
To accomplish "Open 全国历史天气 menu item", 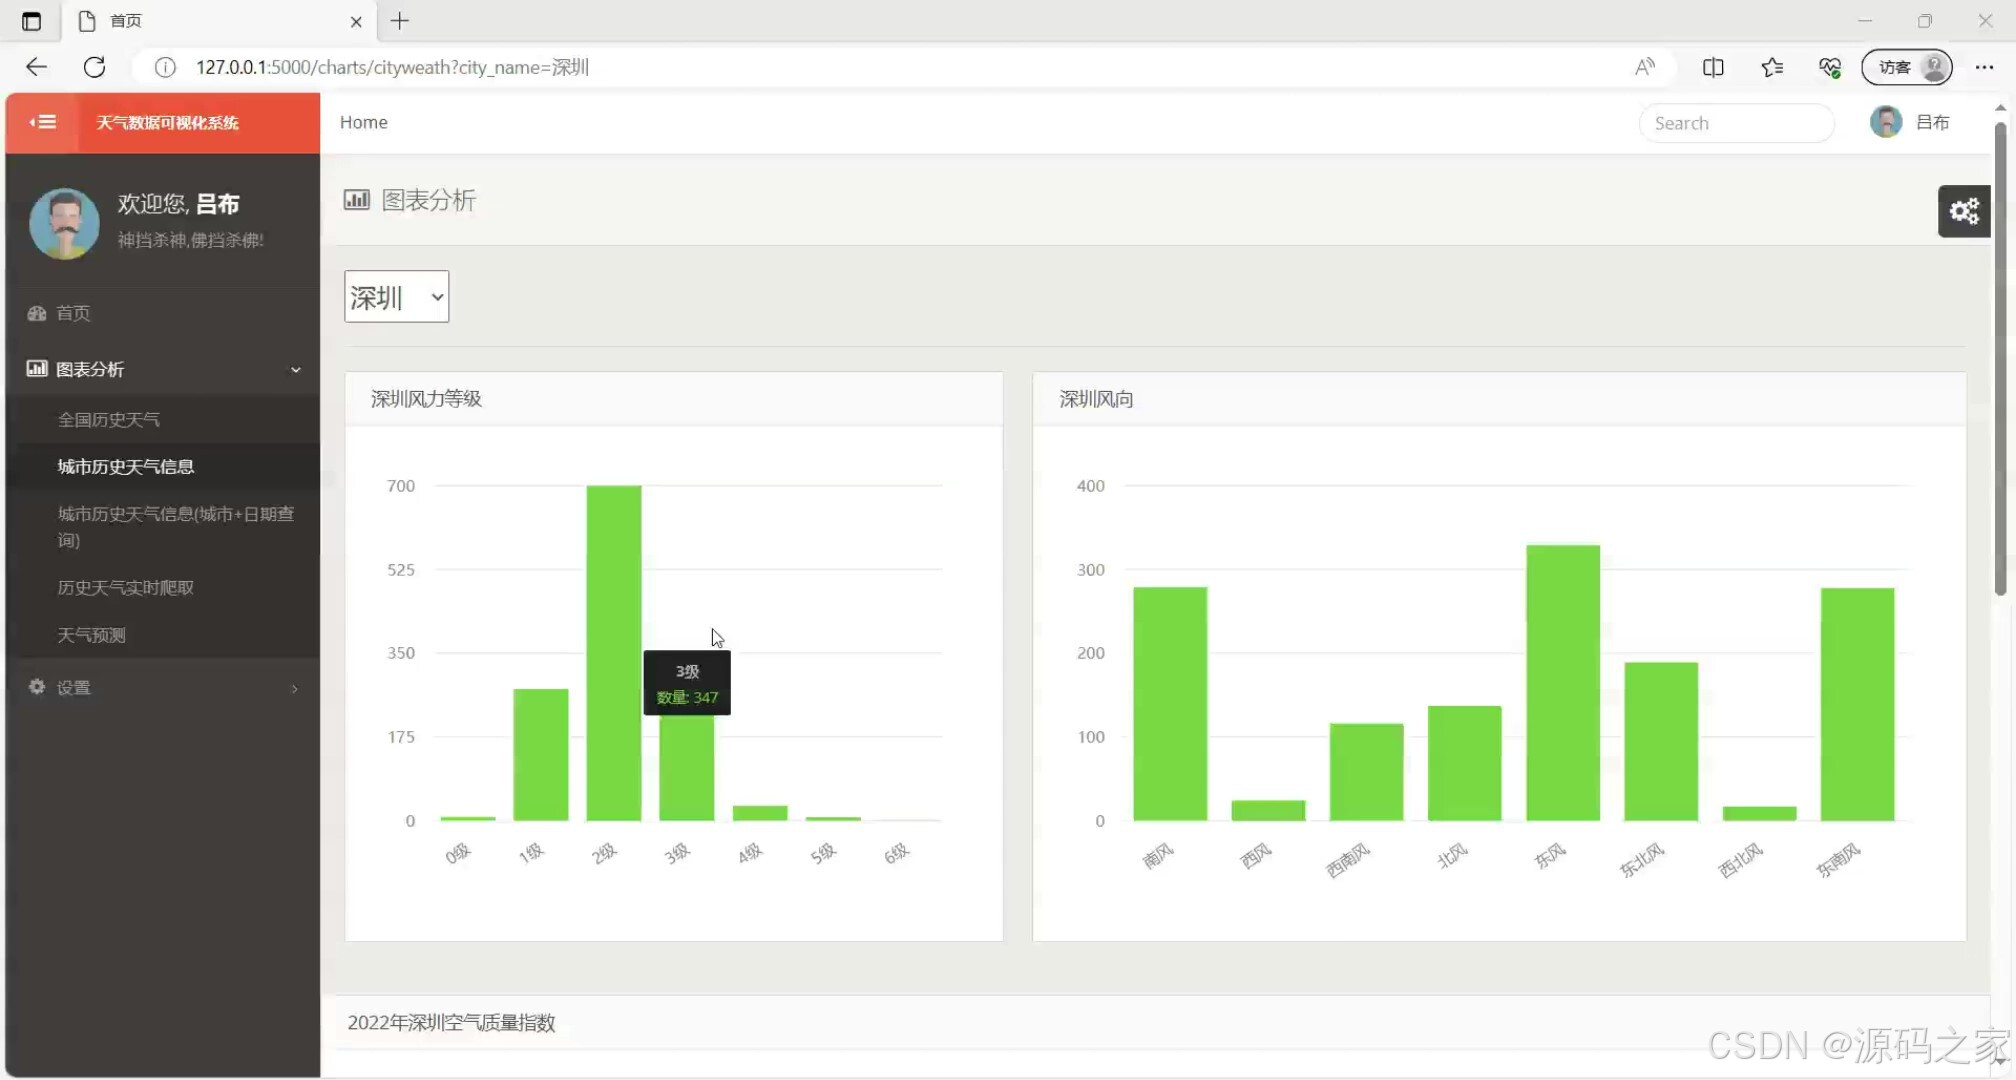I will point(108,420).
